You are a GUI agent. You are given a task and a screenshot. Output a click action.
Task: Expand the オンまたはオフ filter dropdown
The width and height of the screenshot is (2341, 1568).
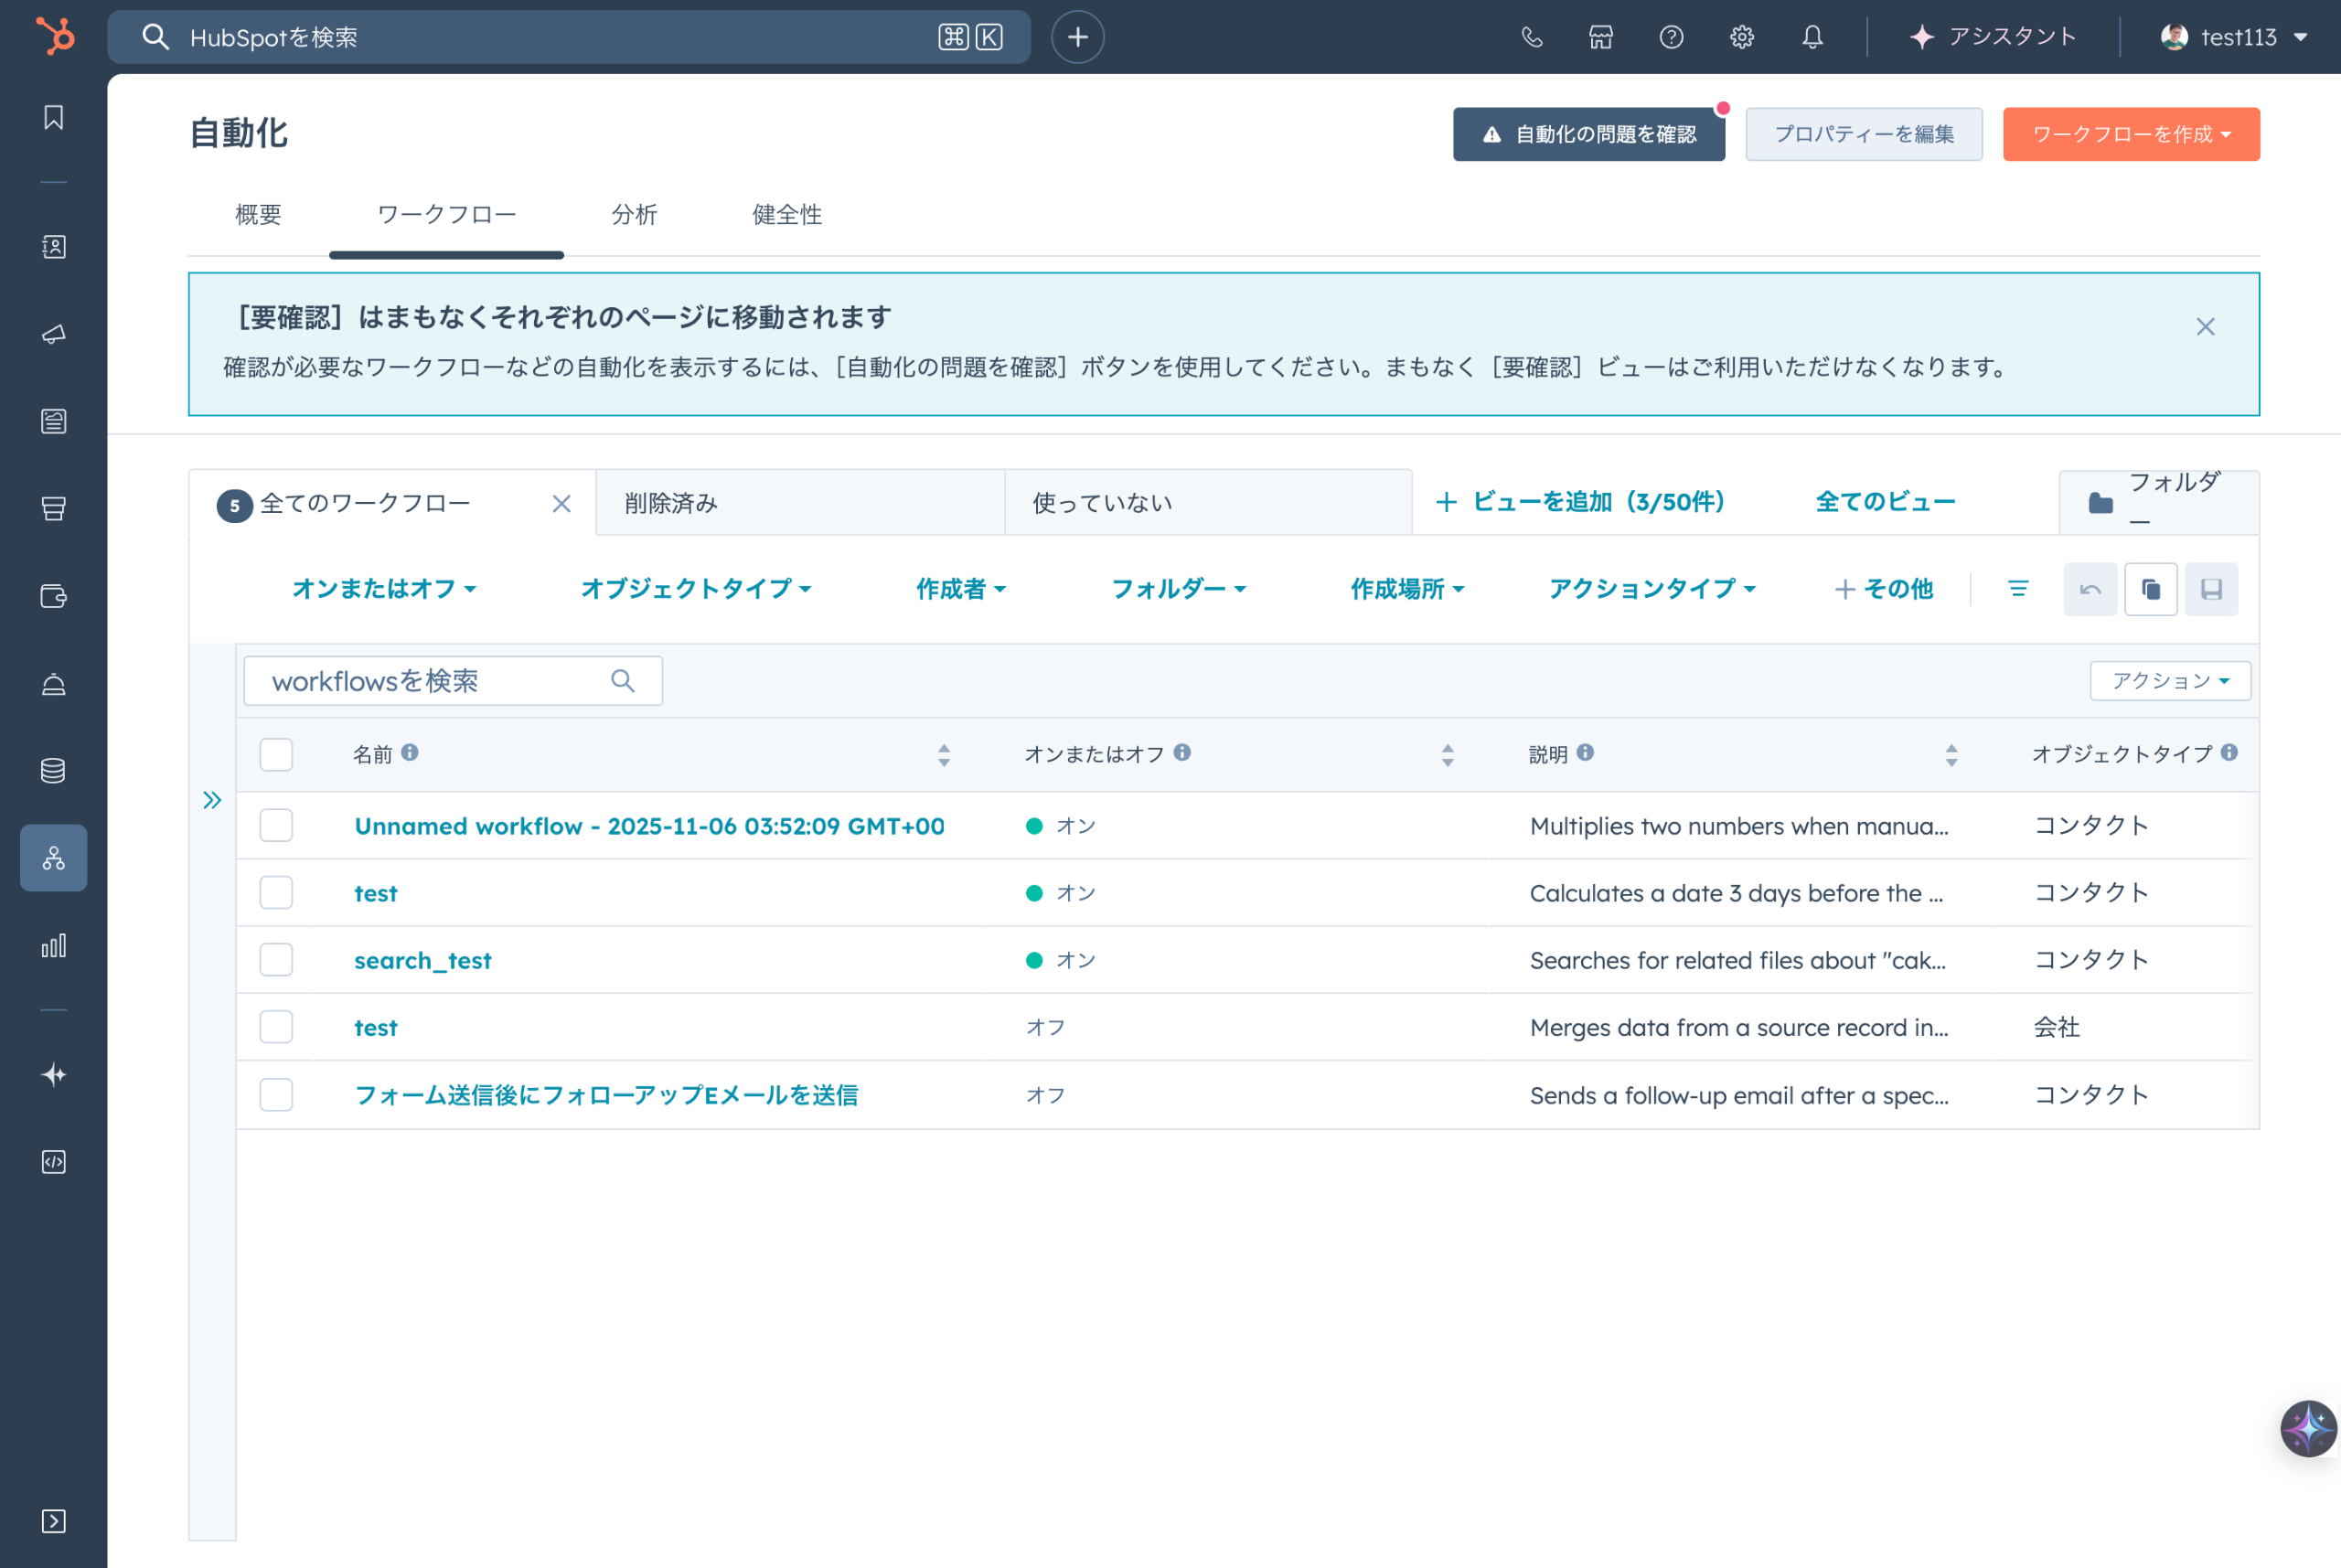point(384,589)
